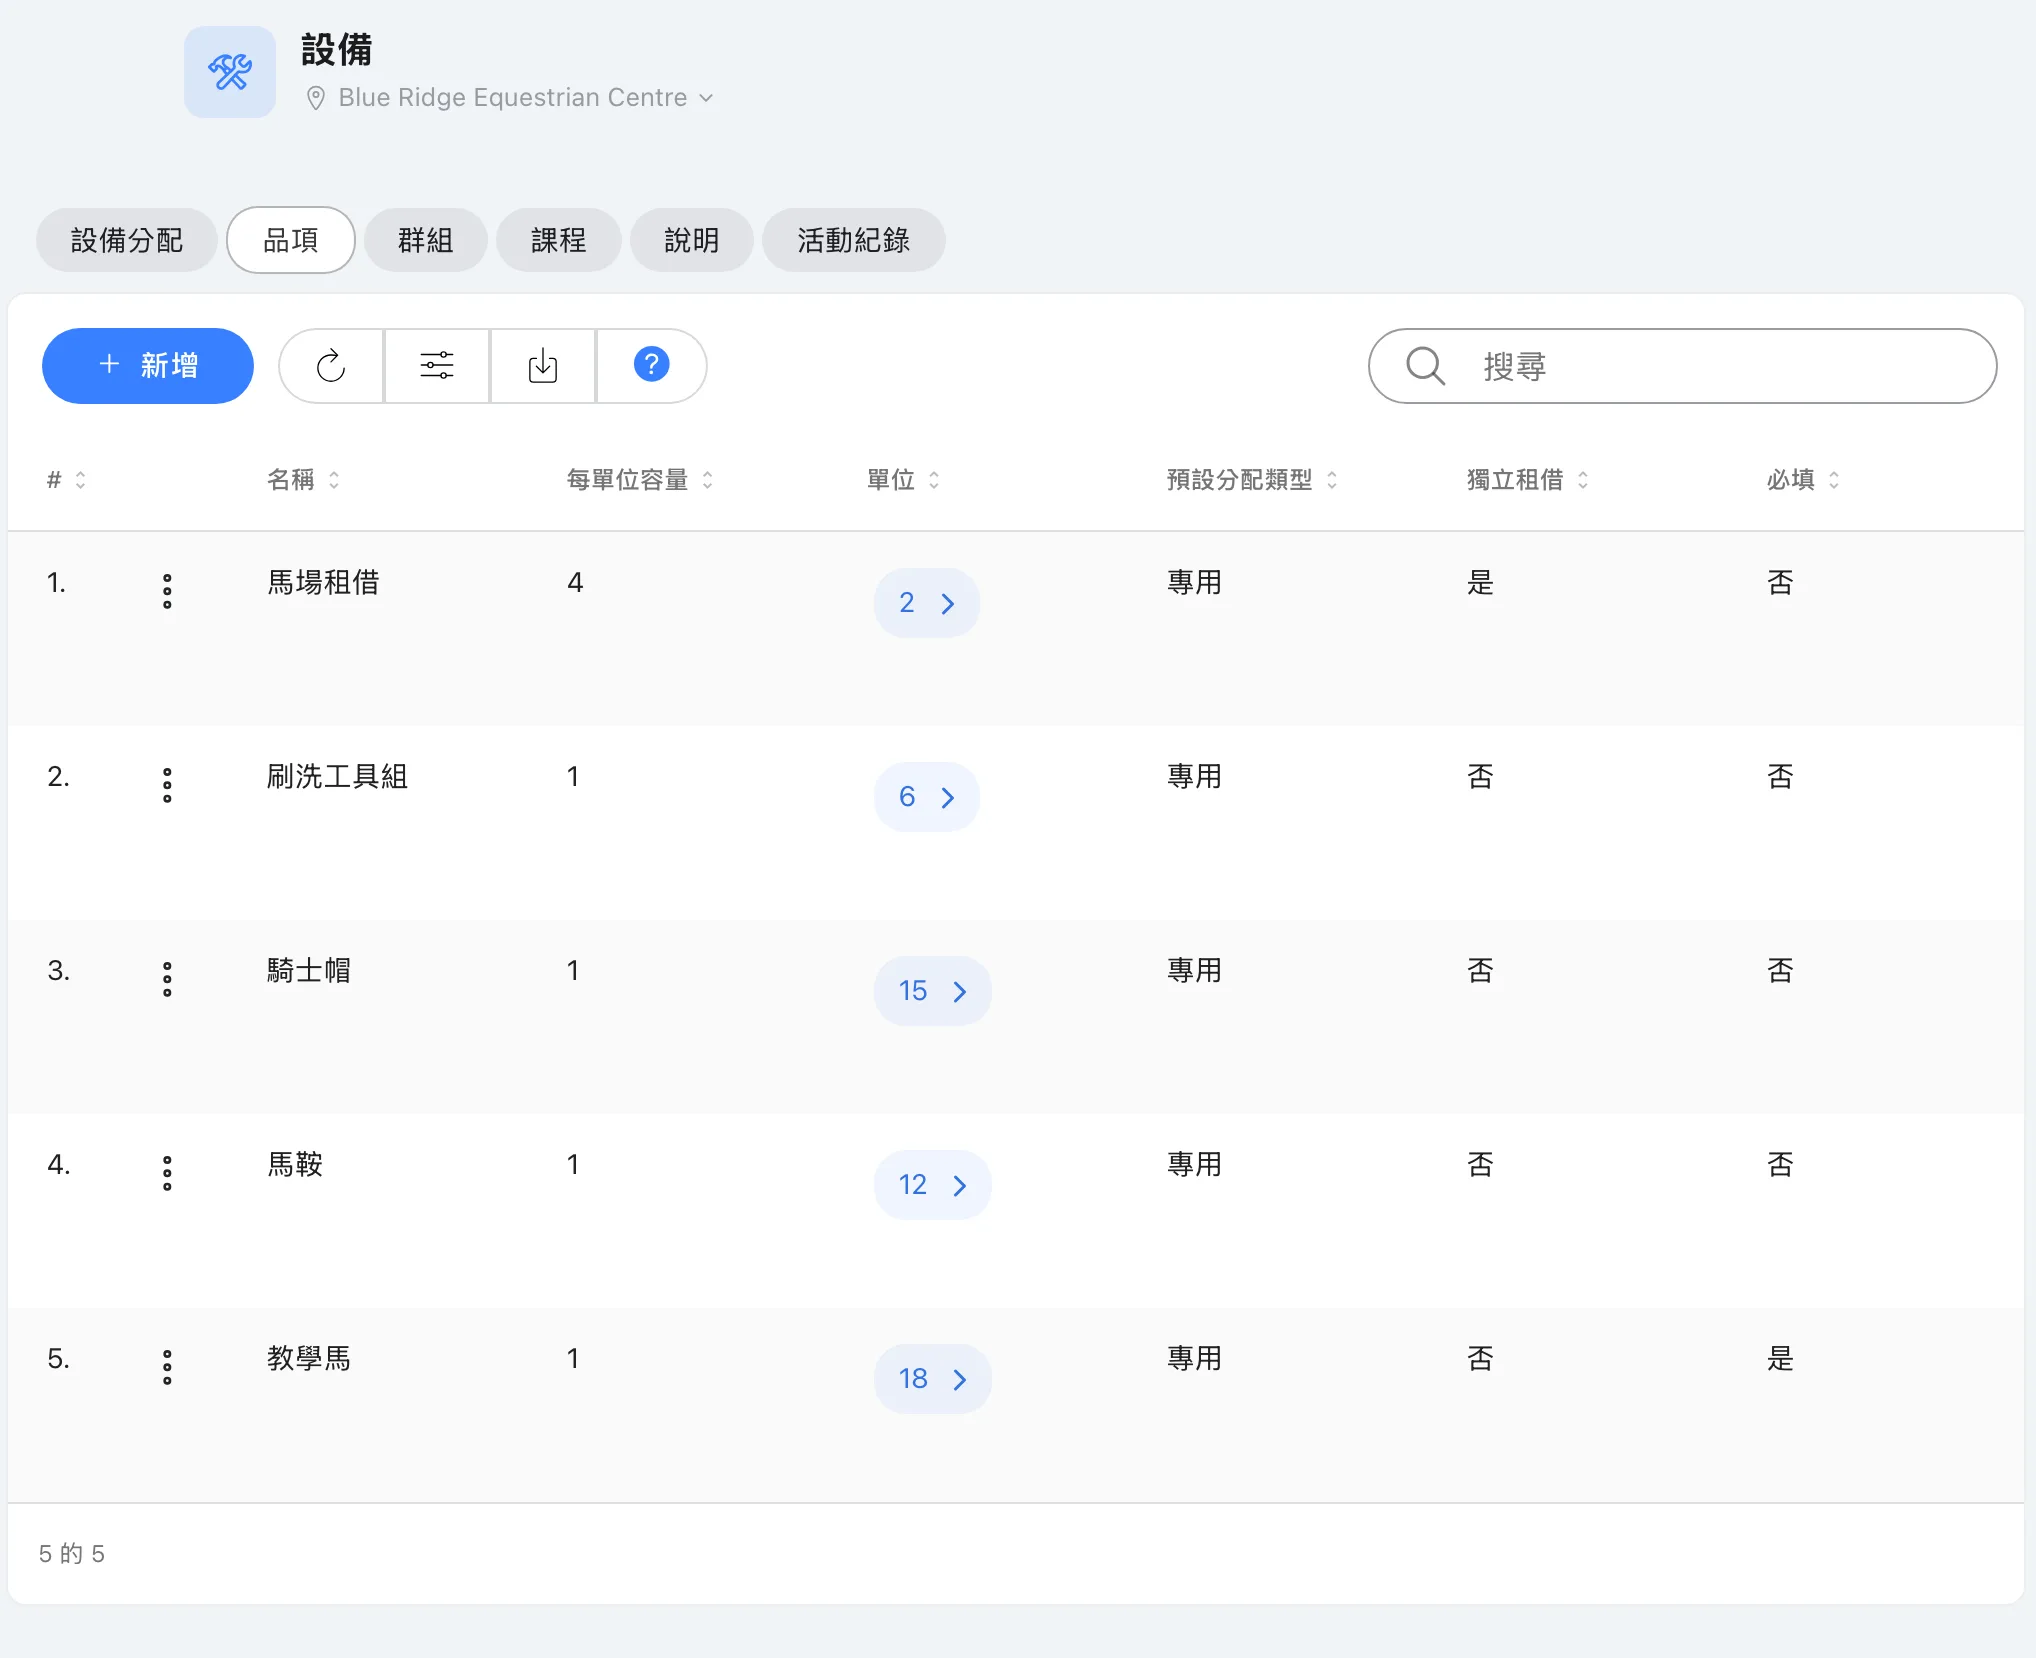The height and width of the screenshot is (1658, 2036).
Task: Click the location pin icon
Action: (316, 98)
